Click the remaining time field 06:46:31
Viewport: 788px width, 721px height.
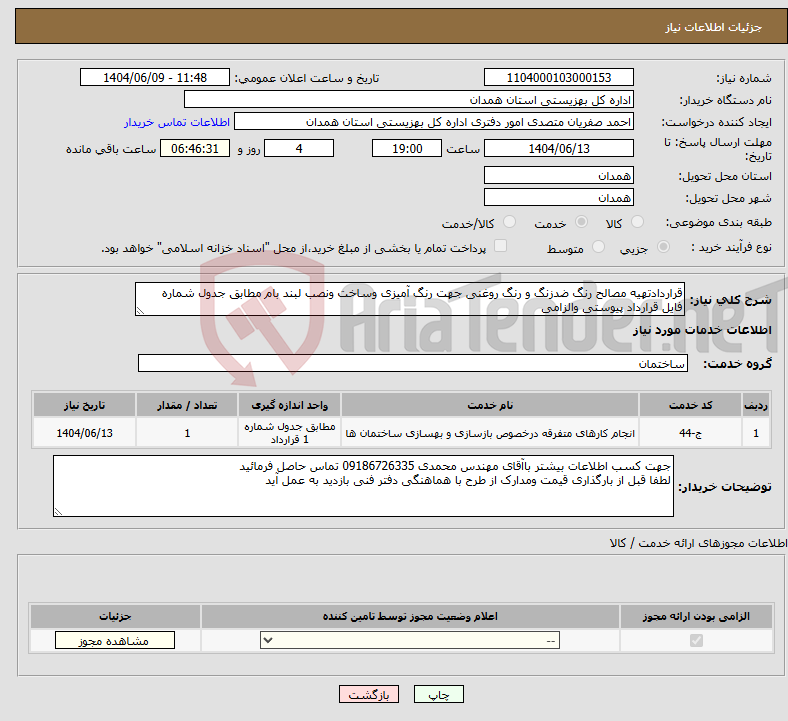click(195, 149)
